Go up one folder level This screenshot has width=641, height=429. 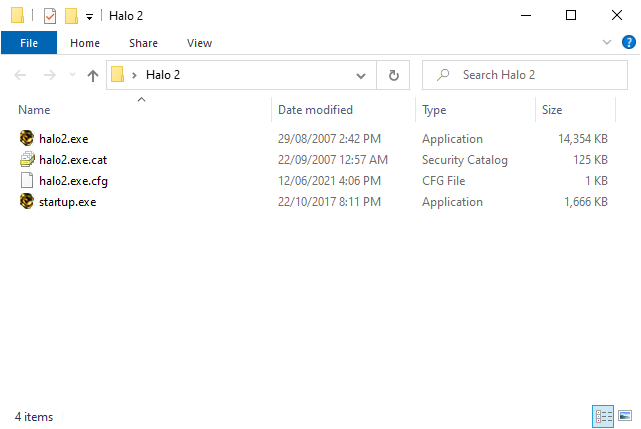[x=93, y=75]
